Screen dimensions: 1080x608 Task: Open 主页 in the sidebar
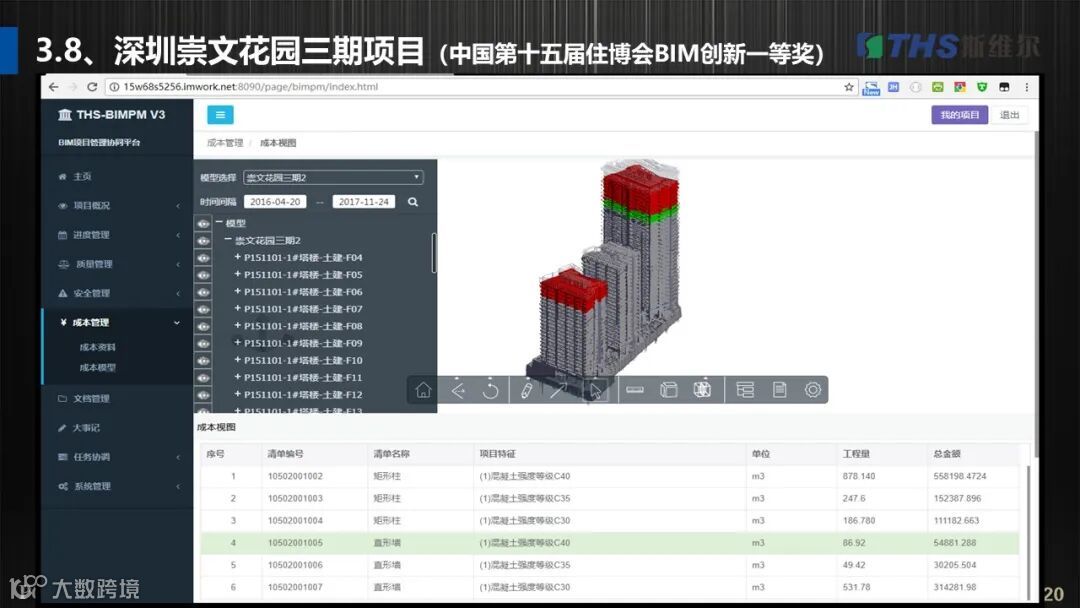pyautogui.click(x=82, y=177)
